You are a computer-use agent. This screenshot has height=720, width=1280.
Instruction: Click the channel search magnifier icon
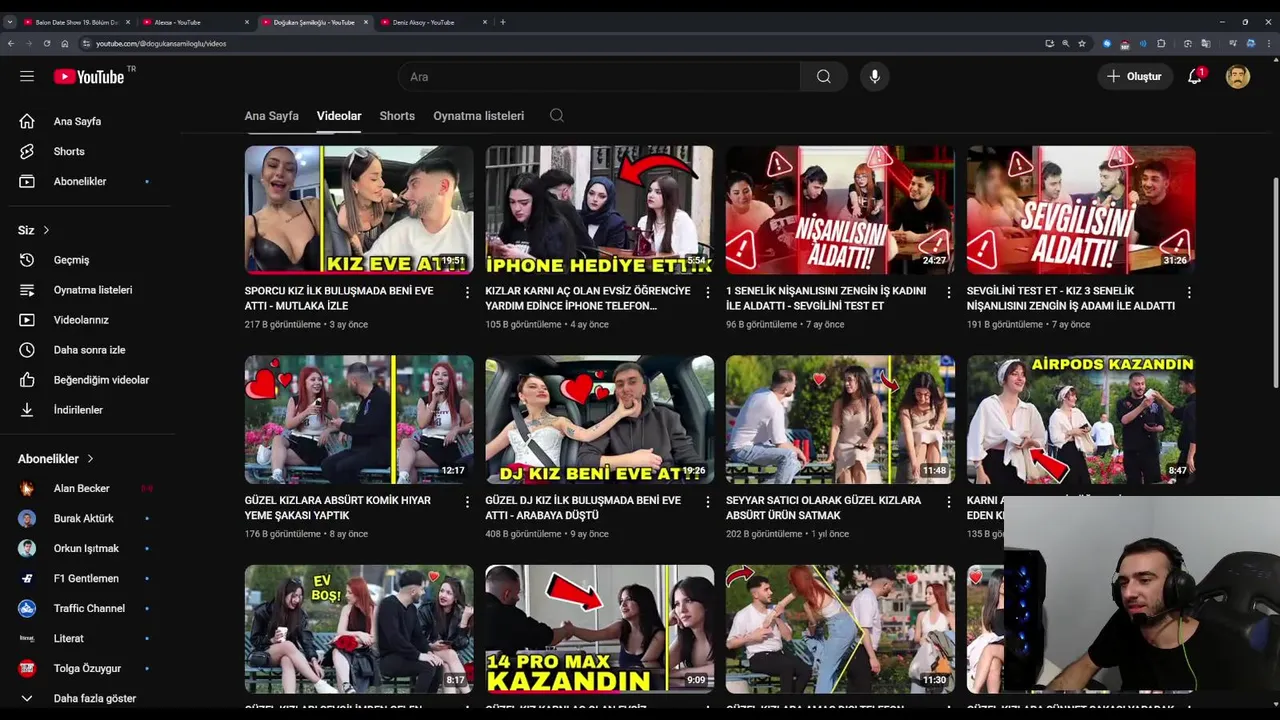pyautogui.click(x=557, y=116)
